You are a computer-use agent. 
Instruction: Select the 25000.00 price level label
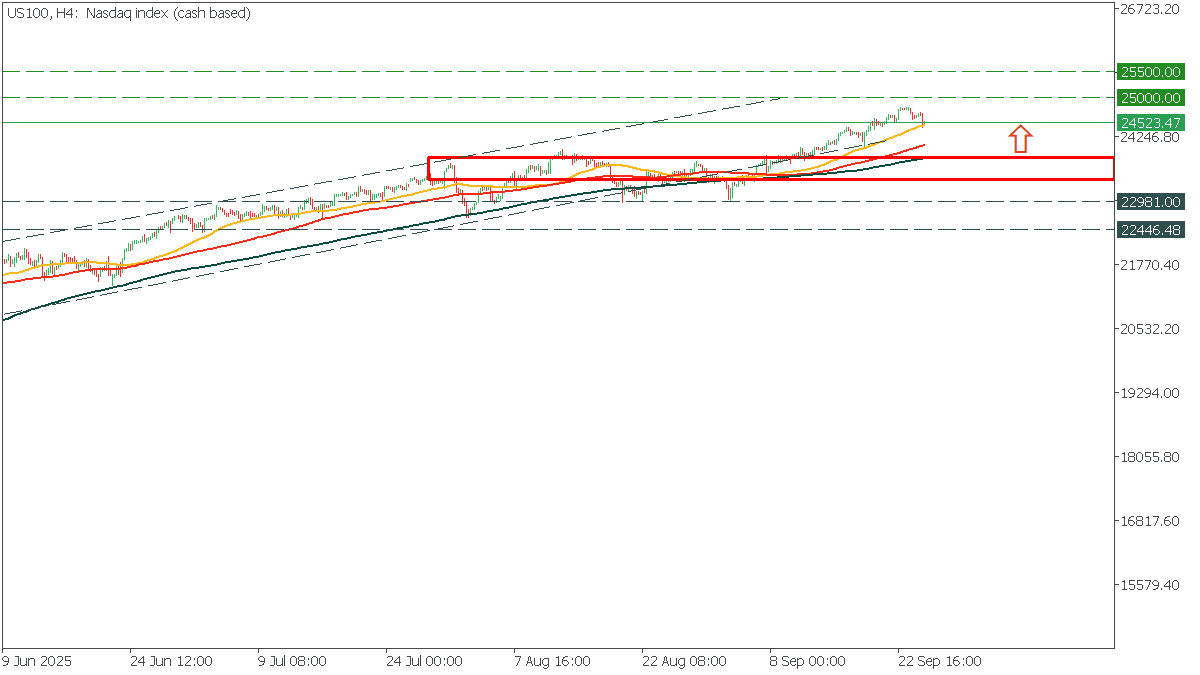(1150, 97)
